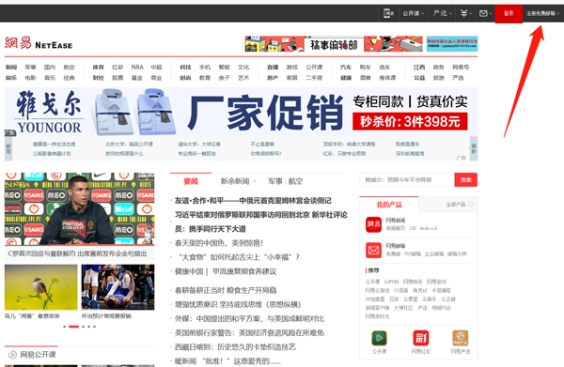Click the red 登录 login button
Screen dimensions: 564x367
pos(509,14)
